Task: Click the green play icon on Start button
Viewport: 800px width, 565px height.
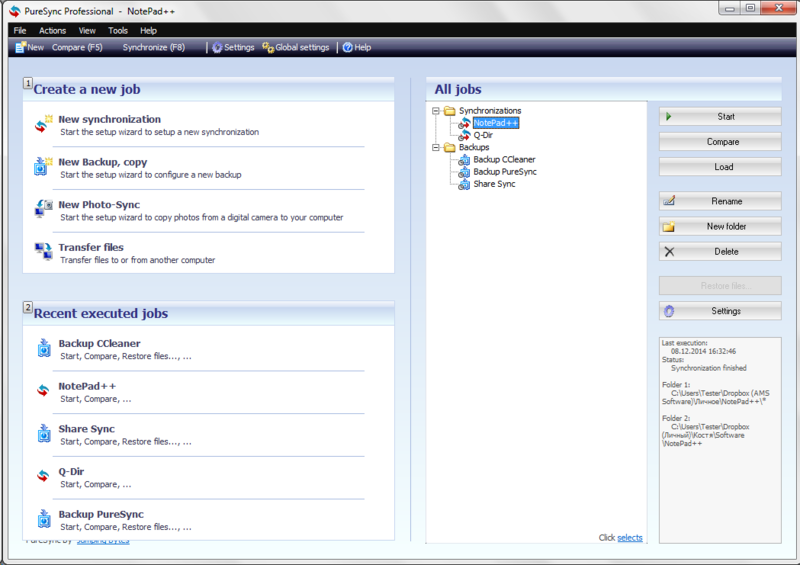Action: pos(668,117)
